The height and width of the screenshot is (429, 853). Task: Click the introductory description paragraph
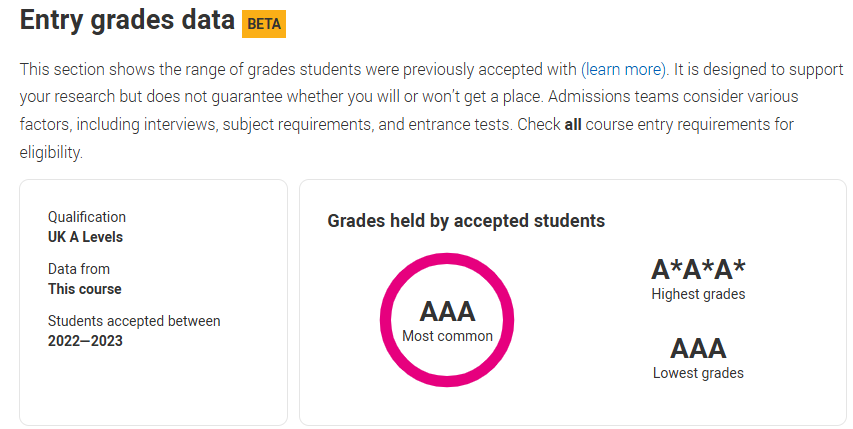[x=431, y=111]
